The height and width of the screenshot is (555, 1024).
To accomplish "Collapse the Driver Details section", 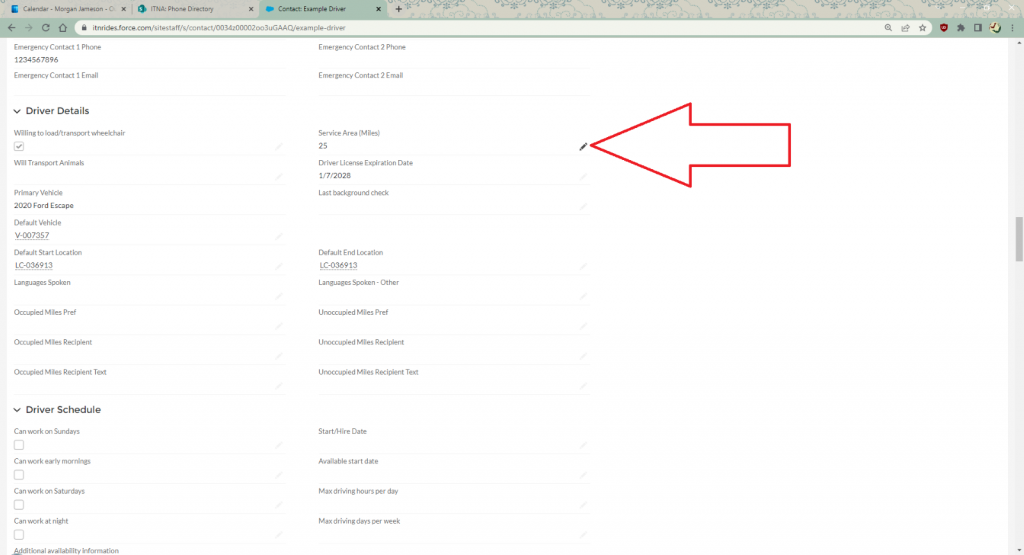I will tap(17, 111).
